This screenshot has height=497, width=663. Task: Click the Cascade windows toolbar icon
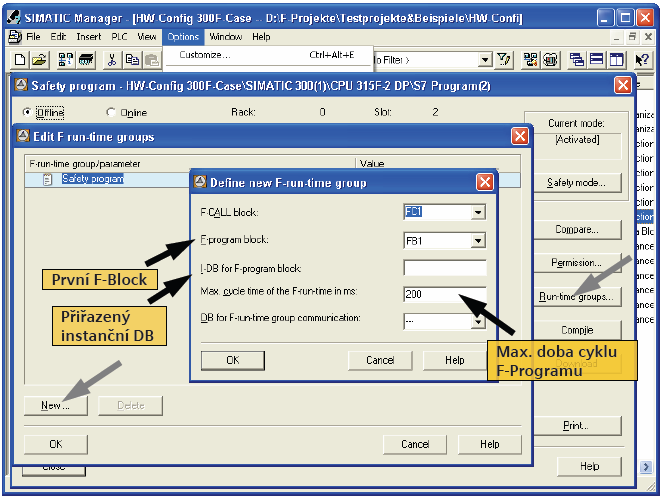576,60
